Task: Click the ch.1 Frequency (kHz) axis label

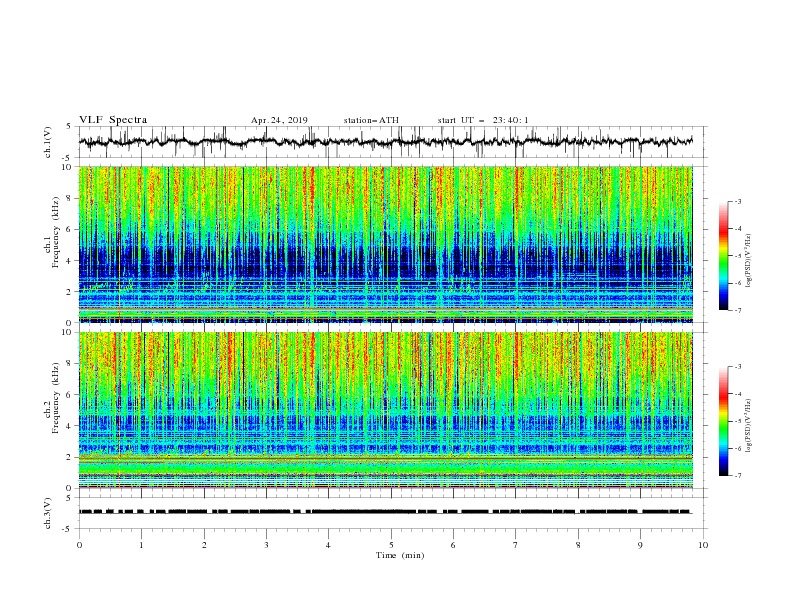Action: 52,232
